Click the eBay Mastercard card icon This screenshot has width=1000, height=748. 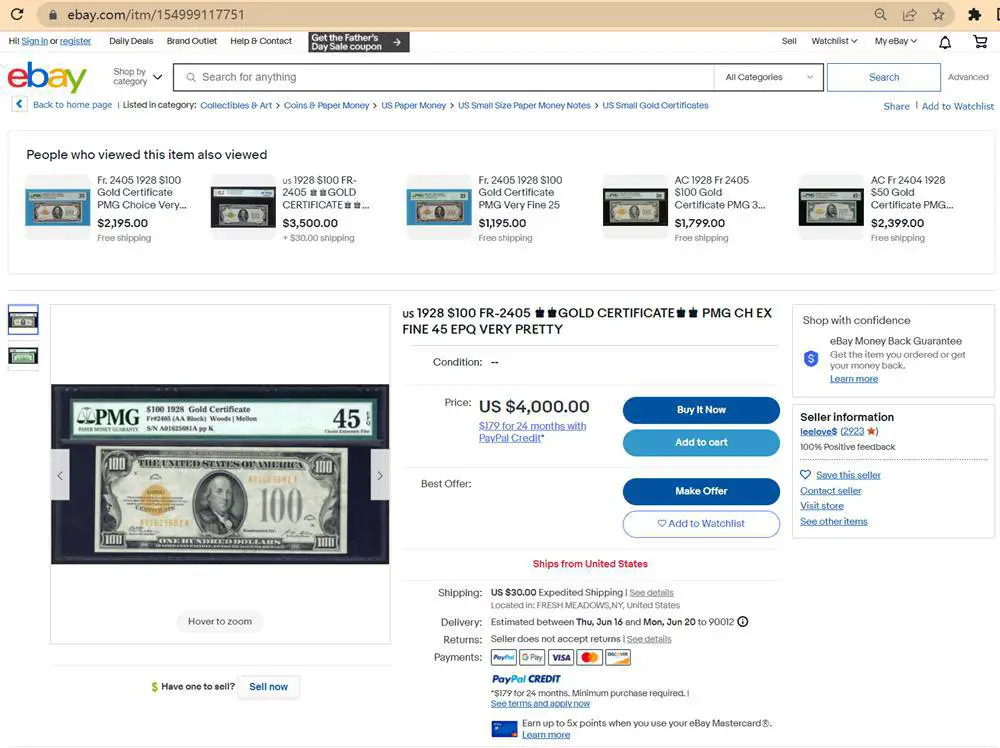504,729
